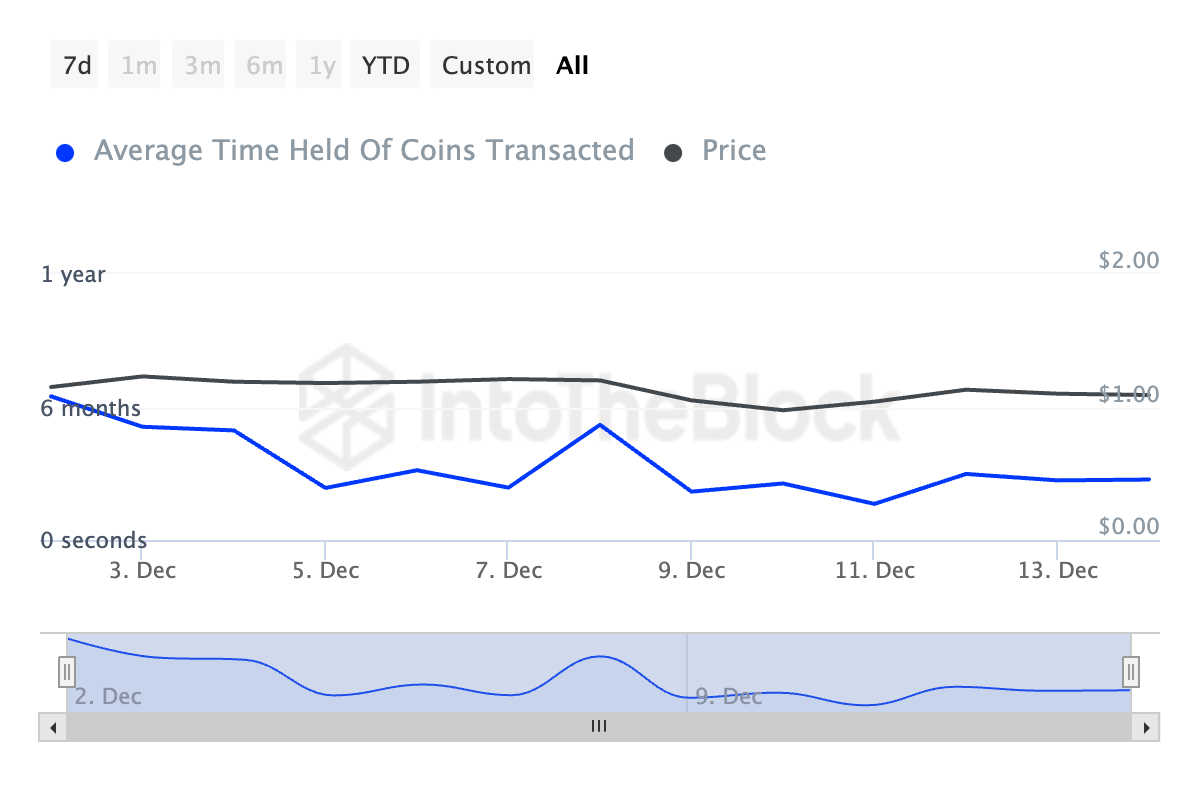Toggle the Price series visibility

[x=733, y=150]
